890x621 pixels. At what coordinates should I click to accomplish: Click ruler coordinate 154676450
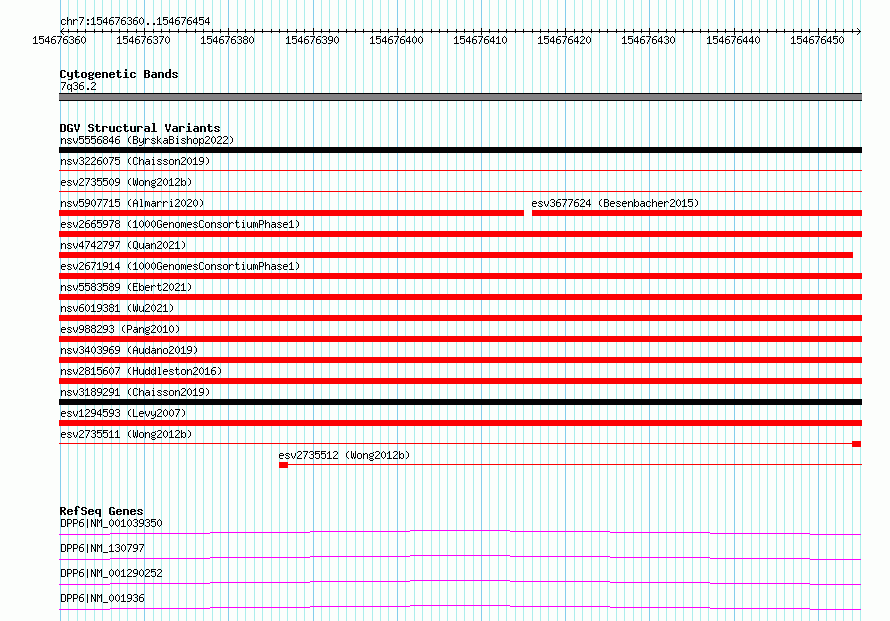click(x=817, y=40)
